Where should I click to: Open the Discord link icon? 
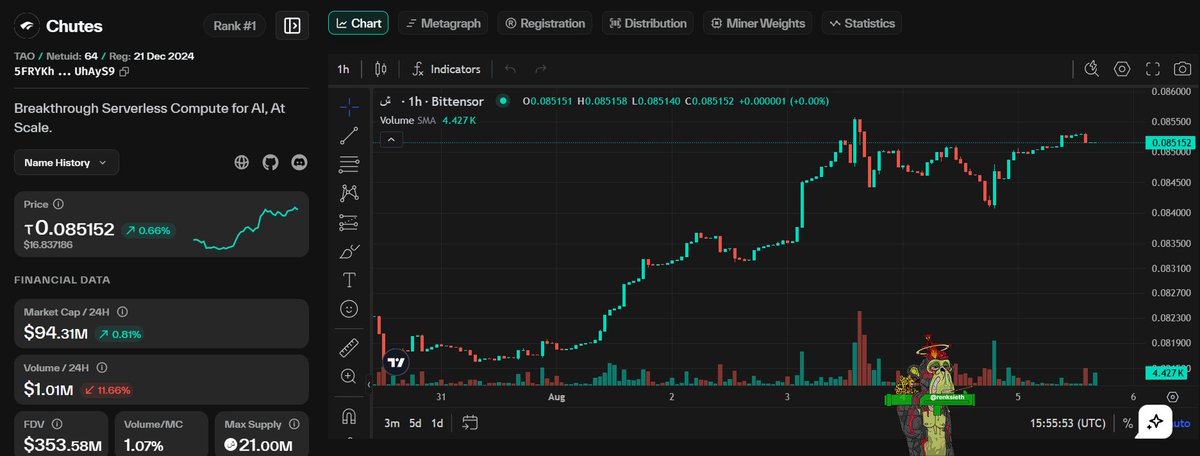point(299,162)
